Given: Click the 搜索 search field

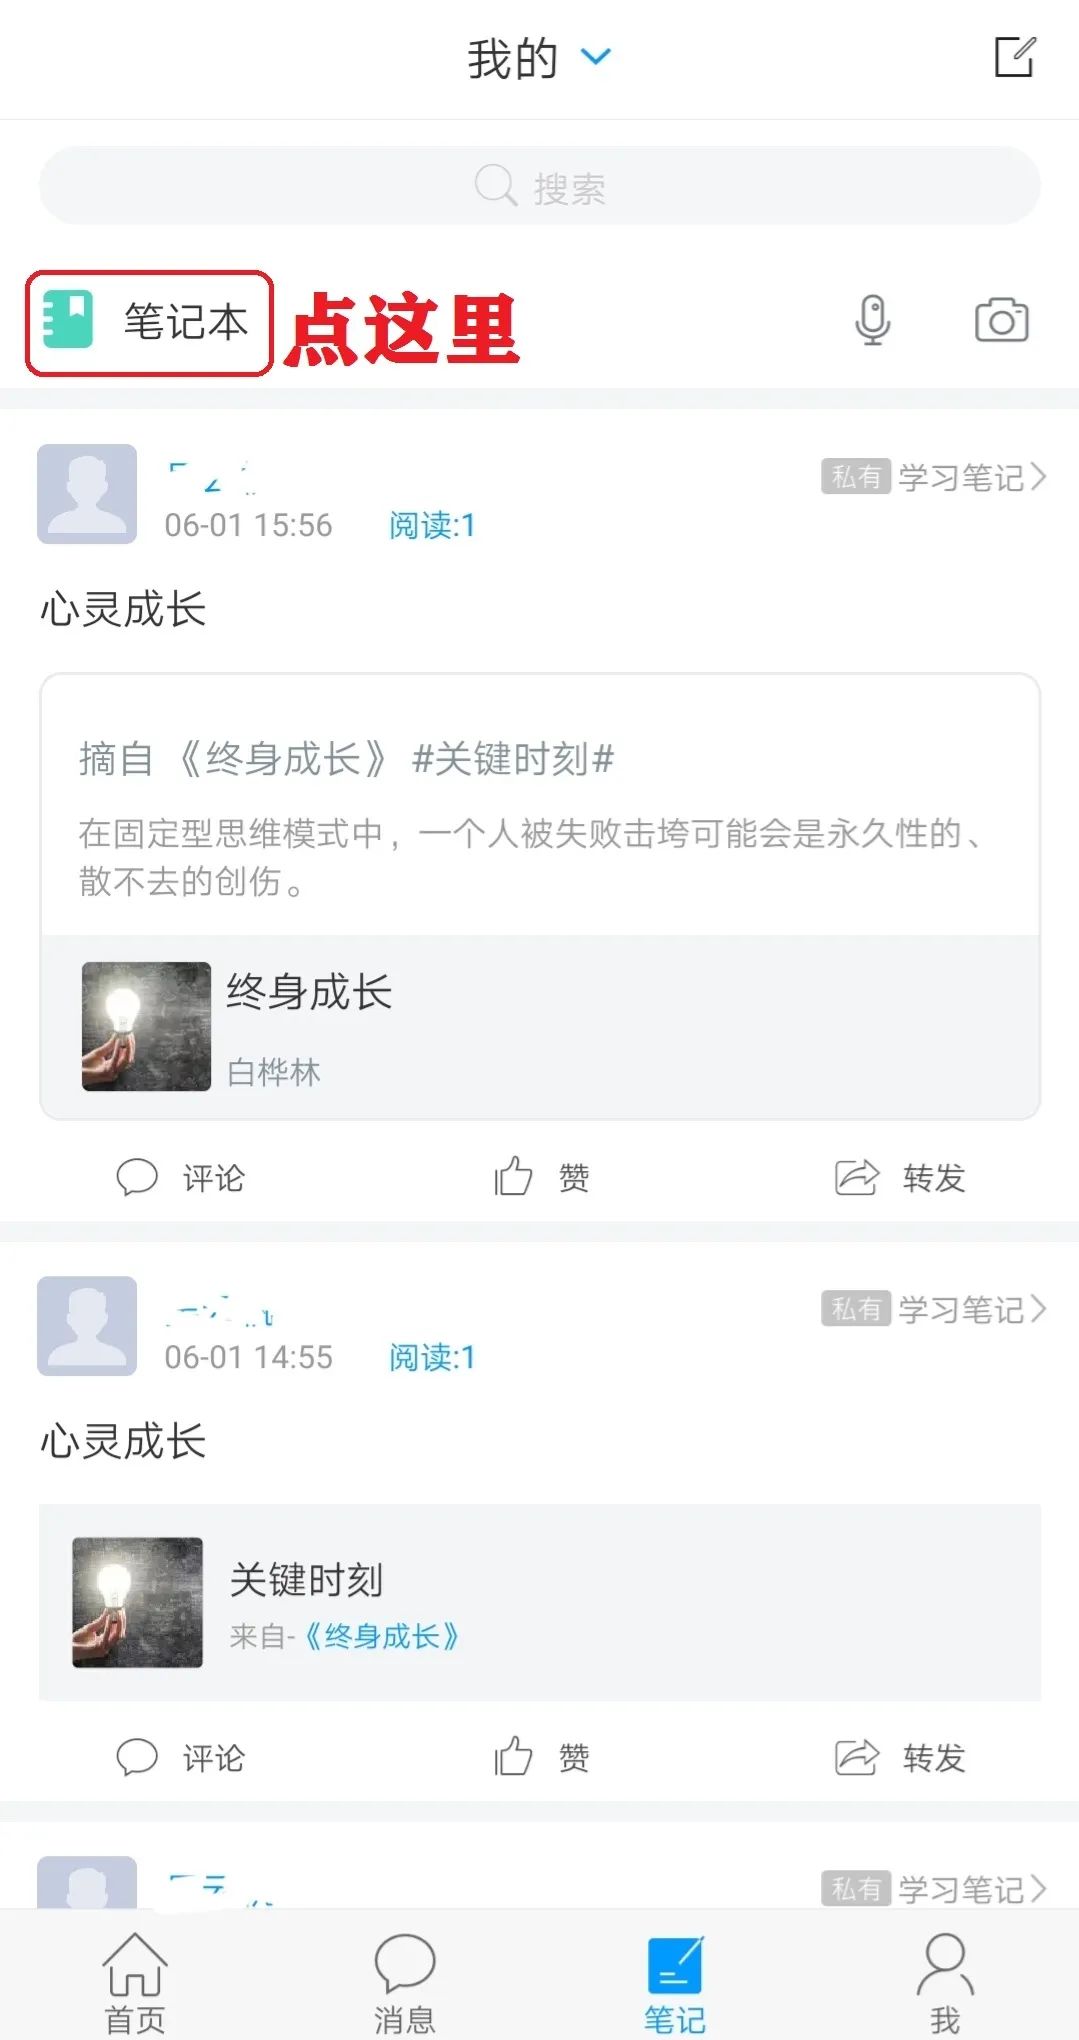Looking at the screenshot, I should click(x=540, y=186).
